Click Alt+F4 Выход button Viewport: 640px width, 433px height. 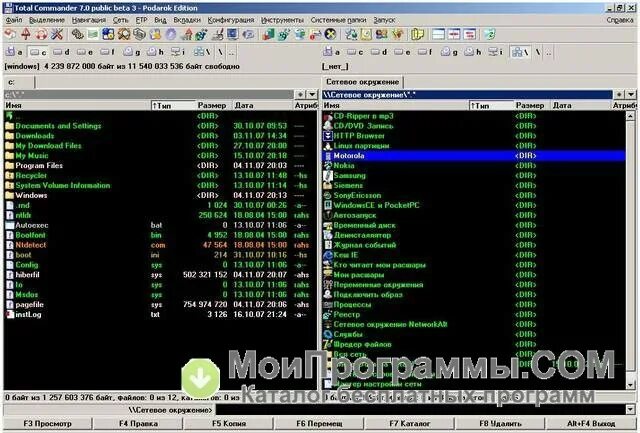[591, 424]
